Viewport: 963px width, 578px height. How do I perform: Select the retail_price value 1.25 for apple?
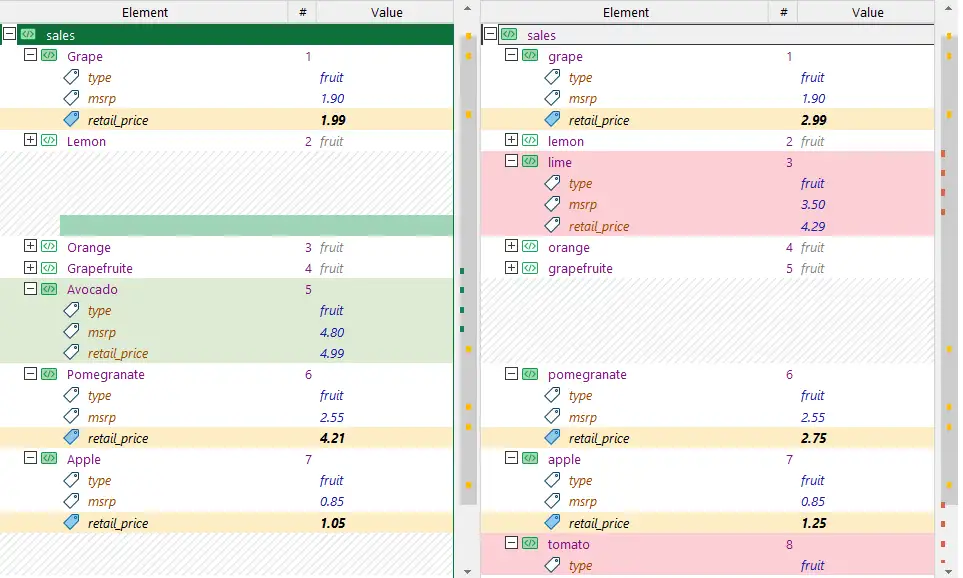(814, 523)
